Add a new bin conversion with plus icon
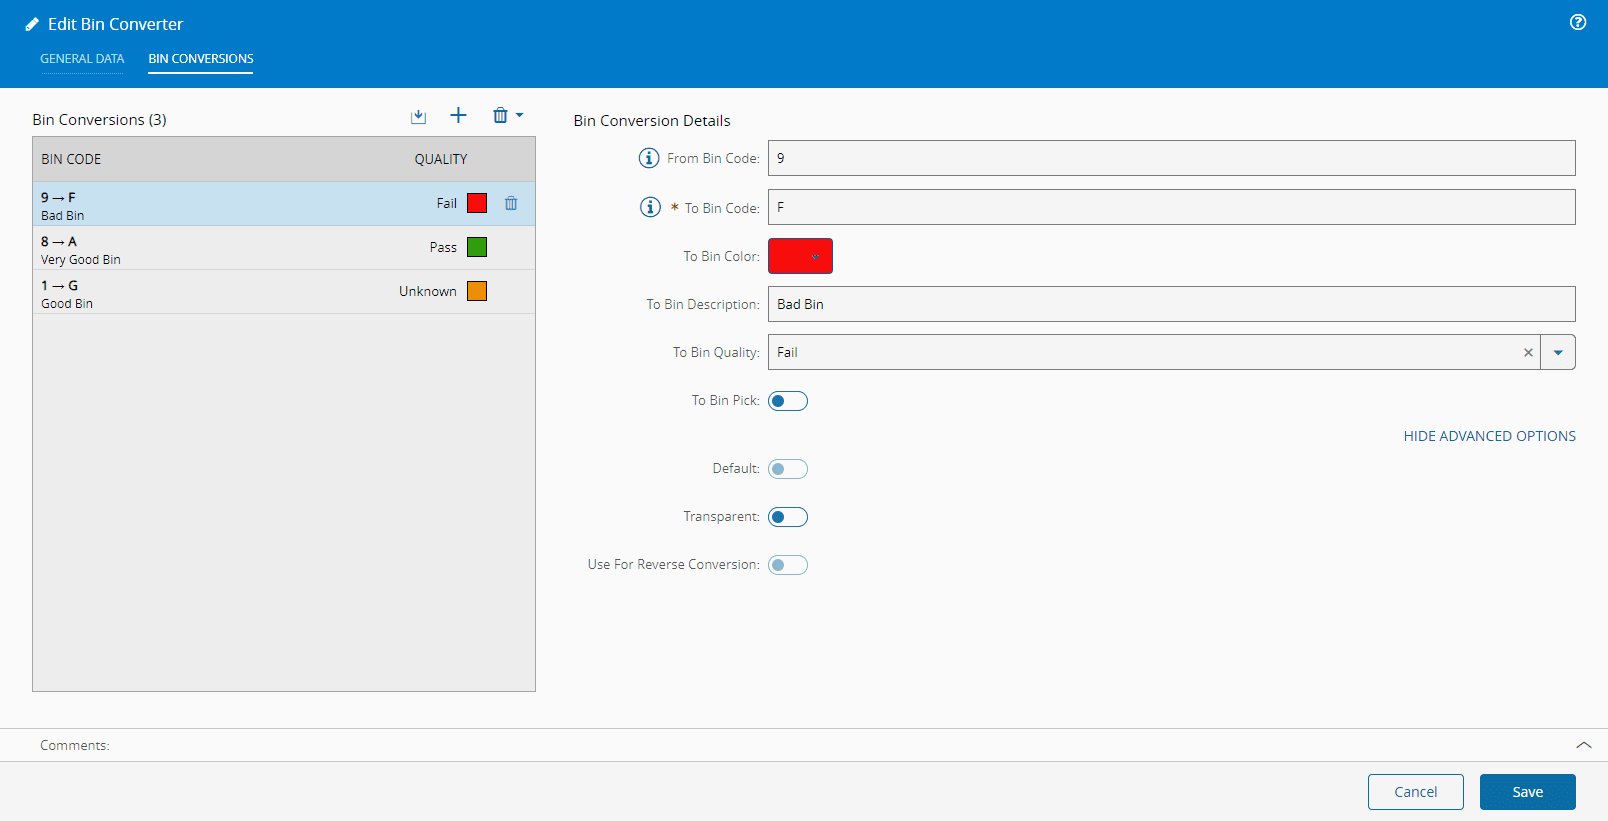Viewport: 1608px width, 821px height. tap(458, 116)
